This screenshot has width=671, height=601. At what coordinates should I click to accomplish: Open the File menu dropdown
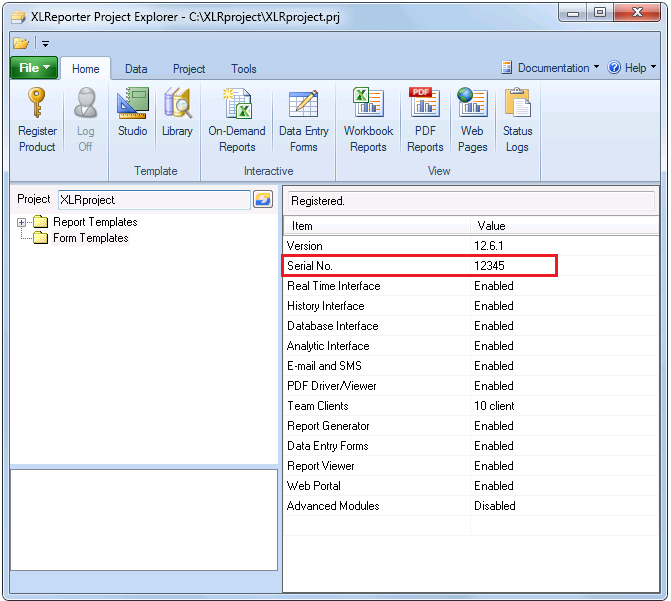pos(34,68)
